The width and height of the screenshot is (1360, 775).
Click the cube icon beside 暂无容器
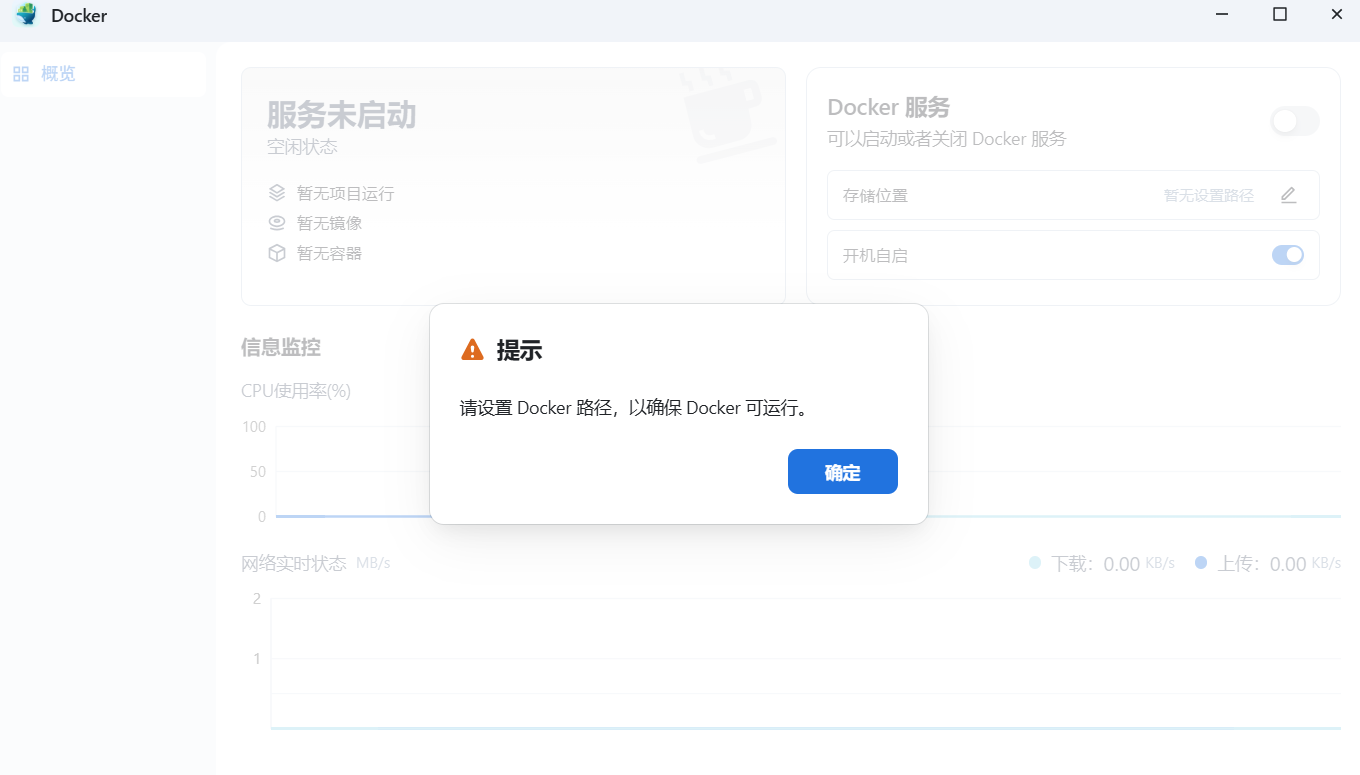click(277, 253)
